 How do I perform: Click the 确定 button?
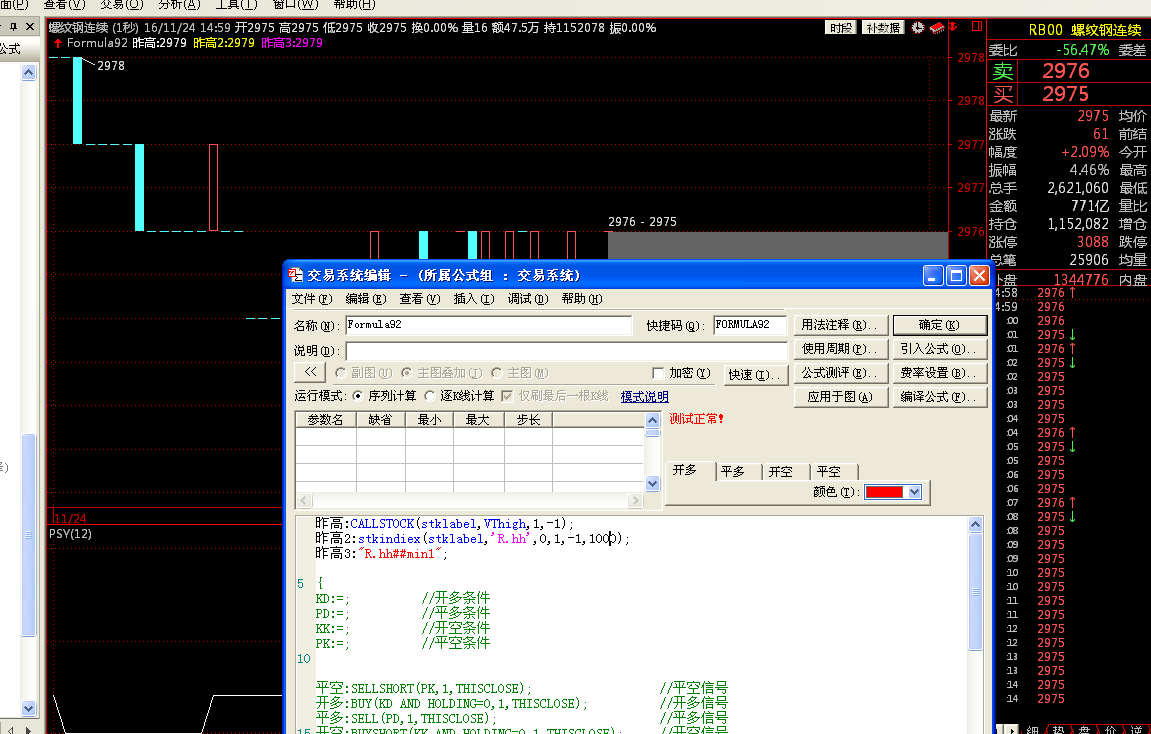940,325
